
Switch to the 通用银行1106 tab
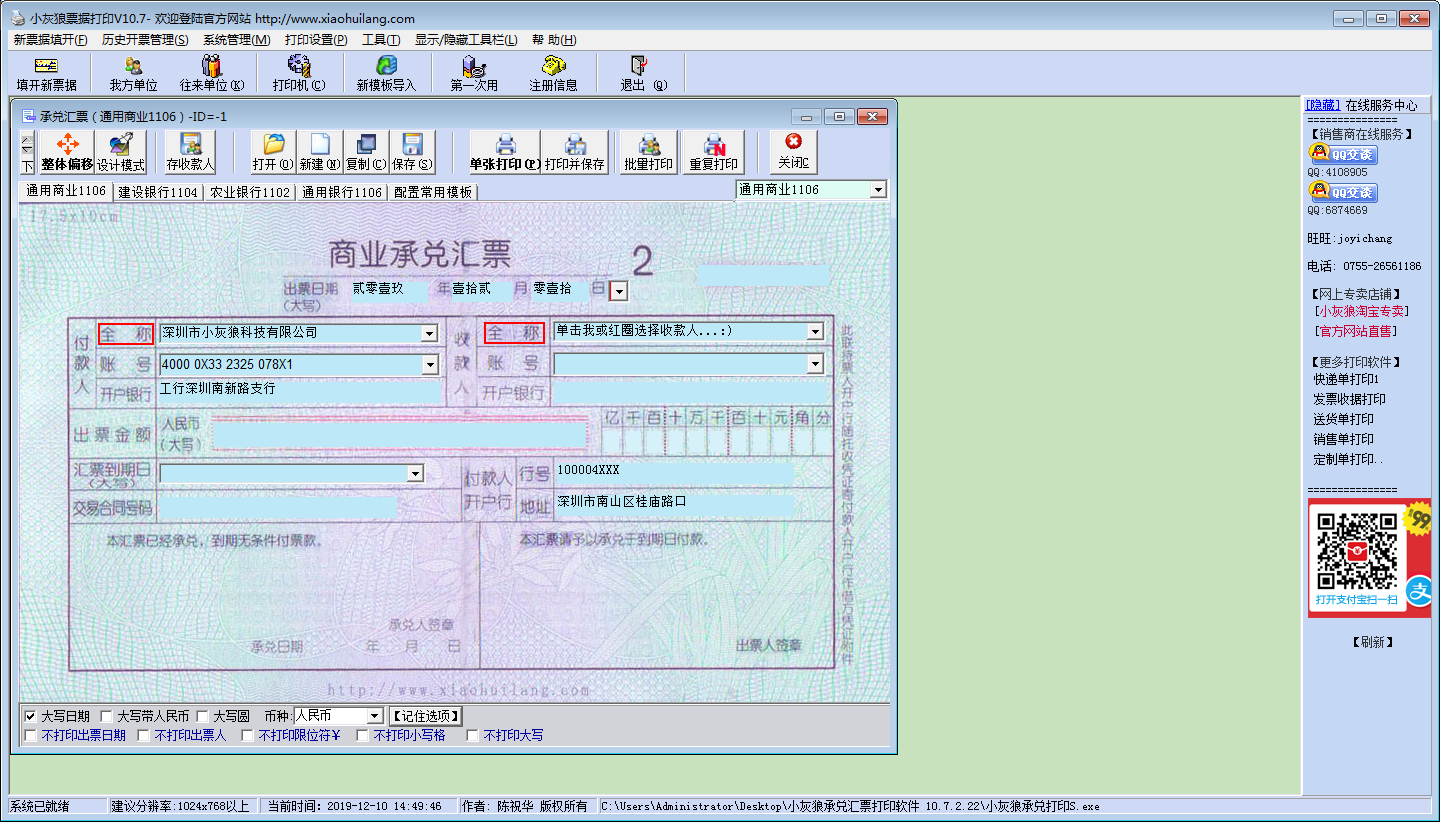point(342,192)
